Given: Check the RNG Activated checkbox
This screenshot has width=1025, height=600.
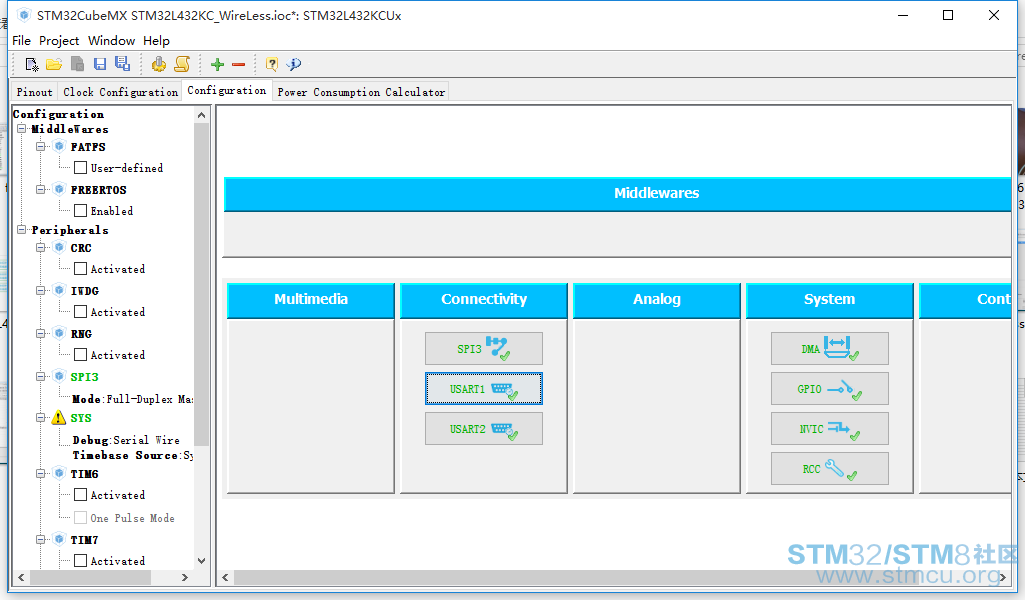Looking at the screenshot, I should pos(80,355).
